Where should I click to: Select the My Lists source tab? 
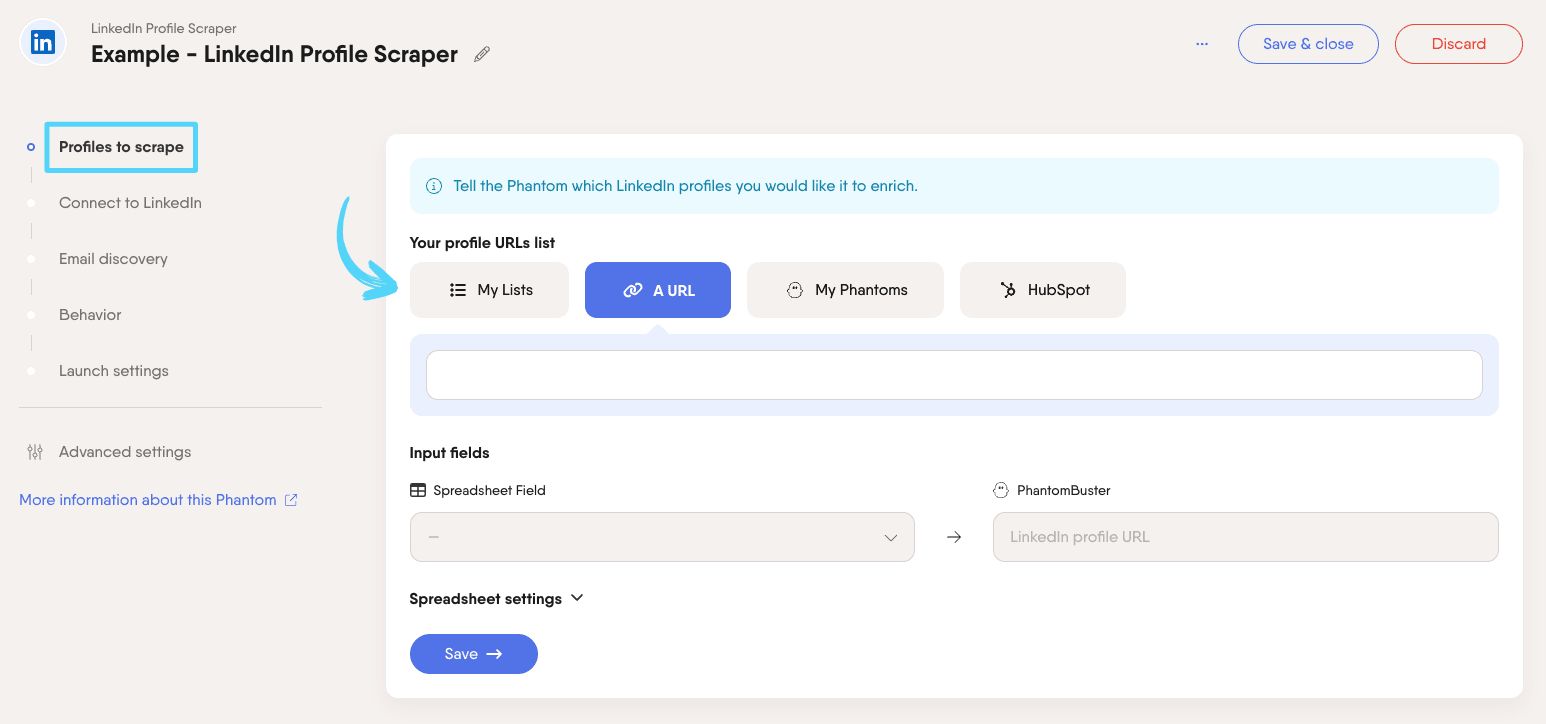click(x=489, y=290)
